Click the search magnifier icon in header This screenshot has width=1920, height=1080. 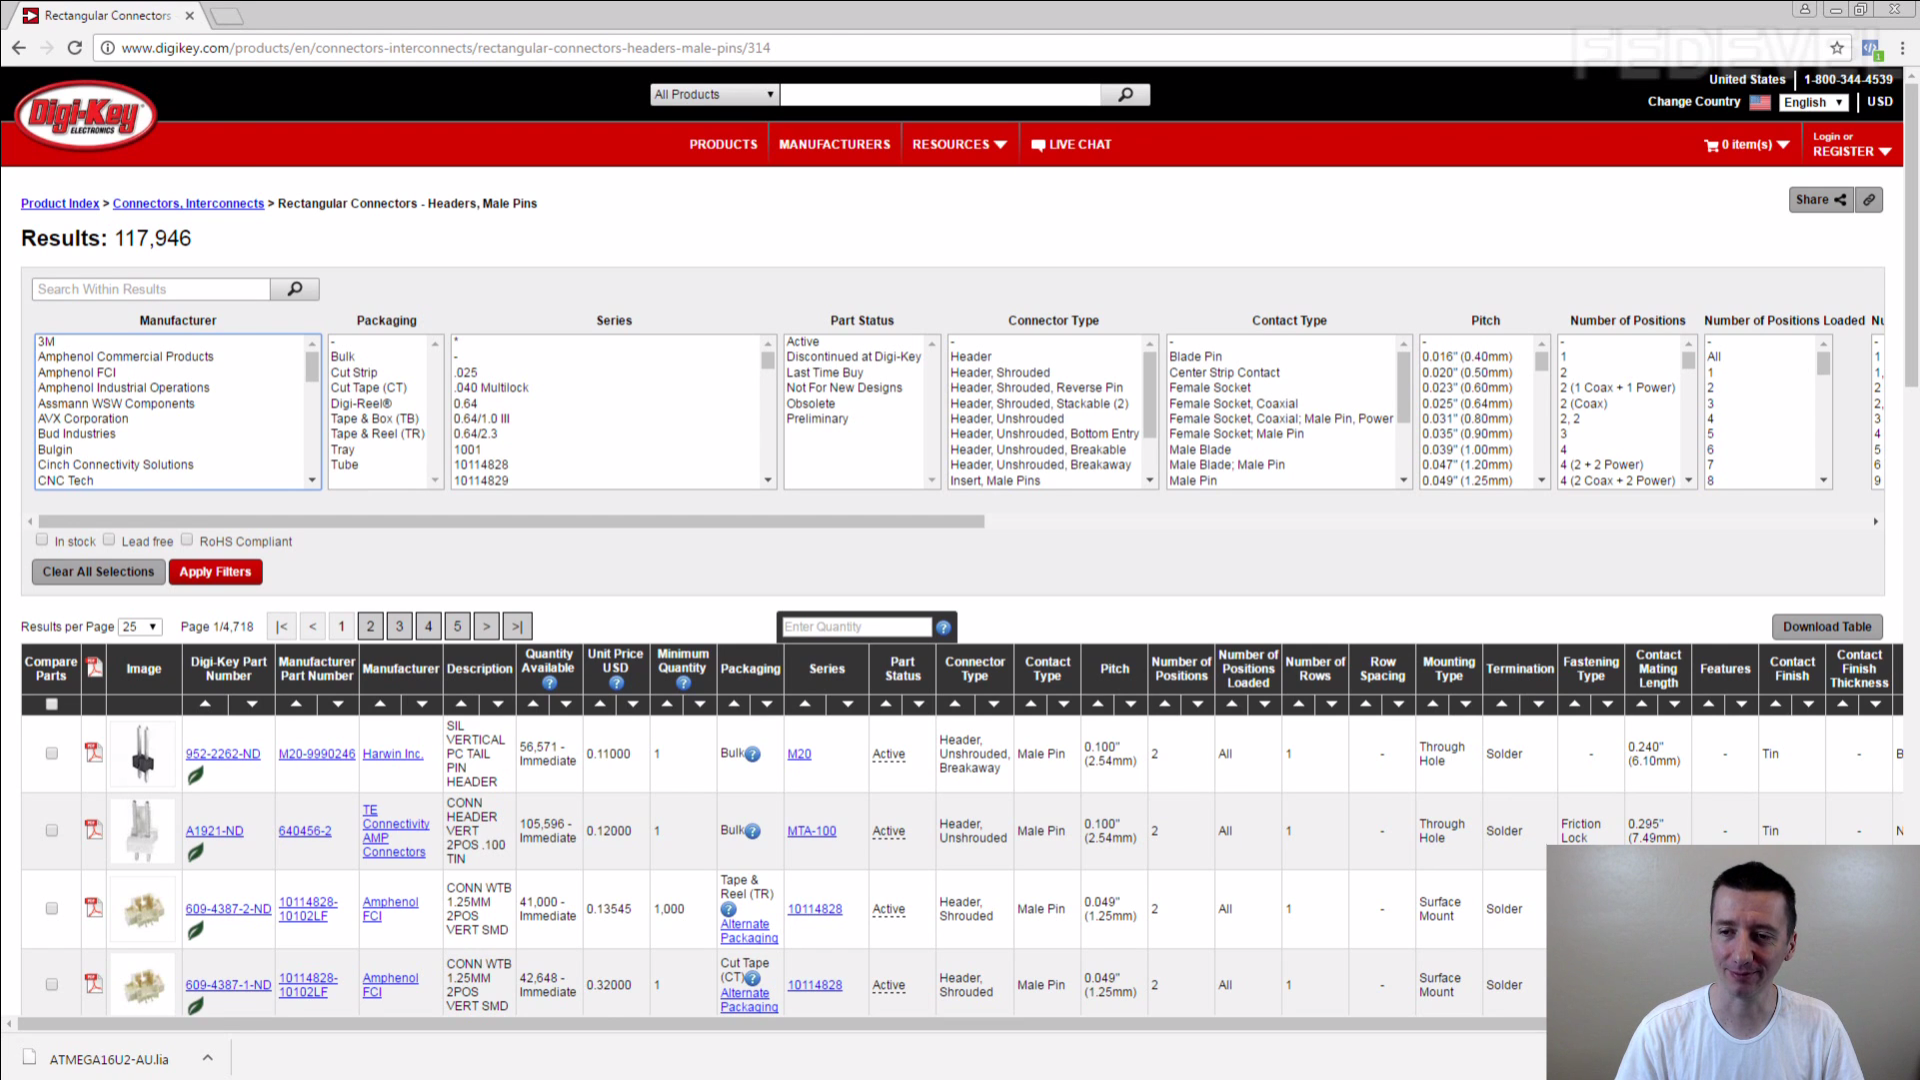pos(1125,94)
